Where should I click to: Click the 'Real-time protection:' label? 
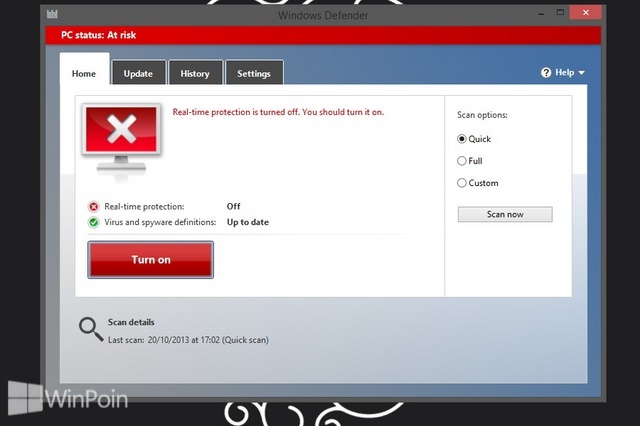(x=144, y=207)
